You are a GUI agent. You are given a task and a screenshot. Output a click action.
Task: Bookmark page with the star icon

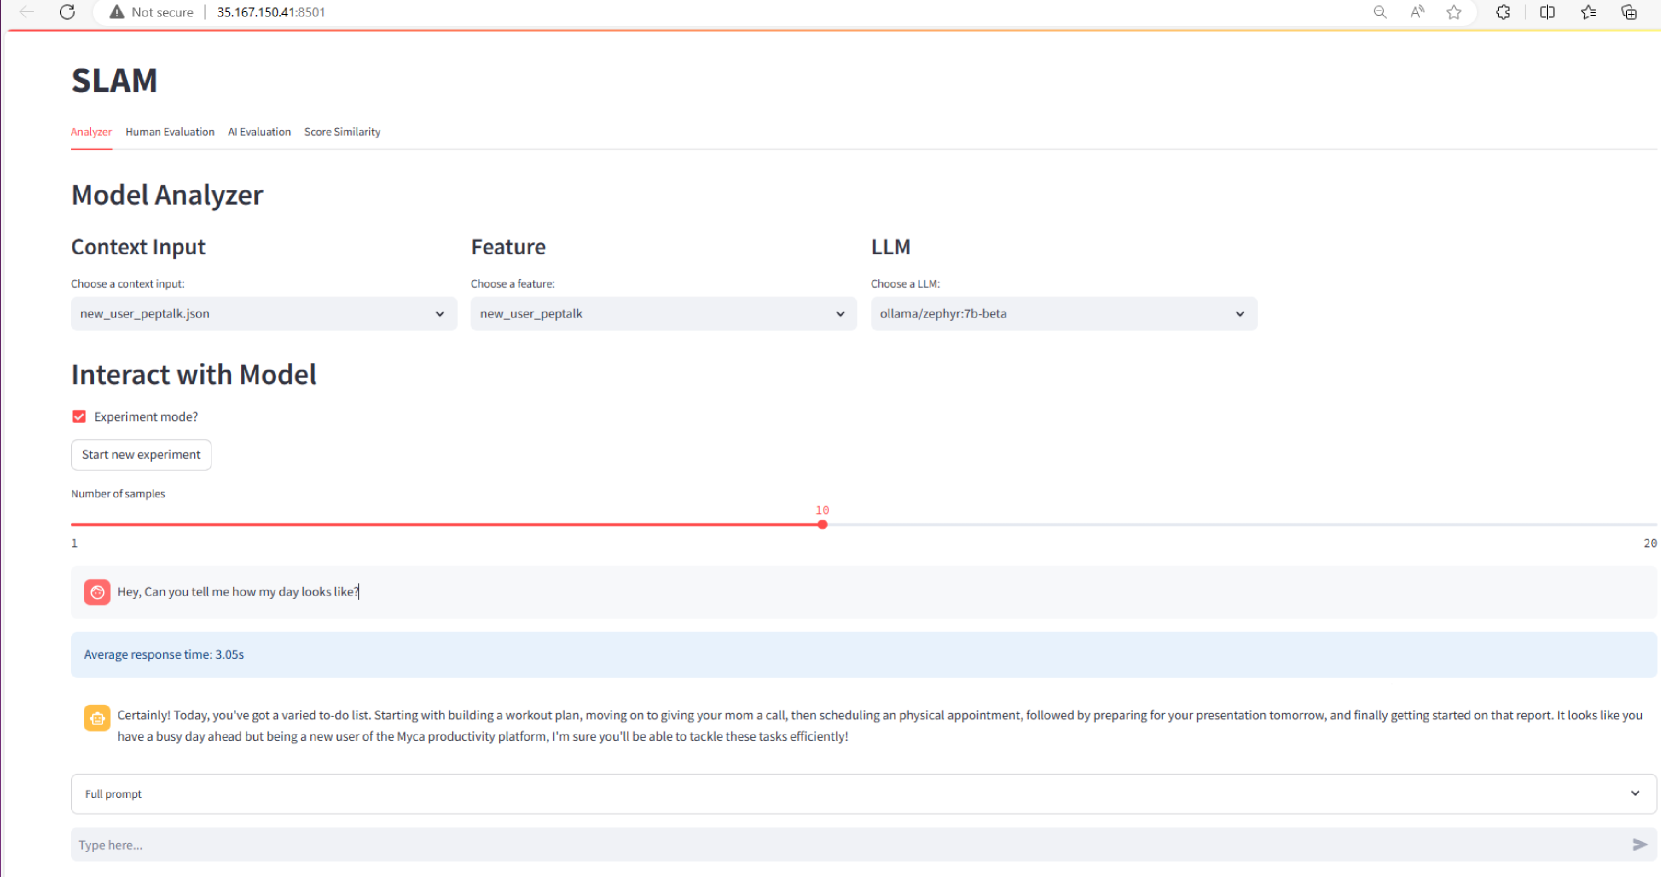(1454, 12)
